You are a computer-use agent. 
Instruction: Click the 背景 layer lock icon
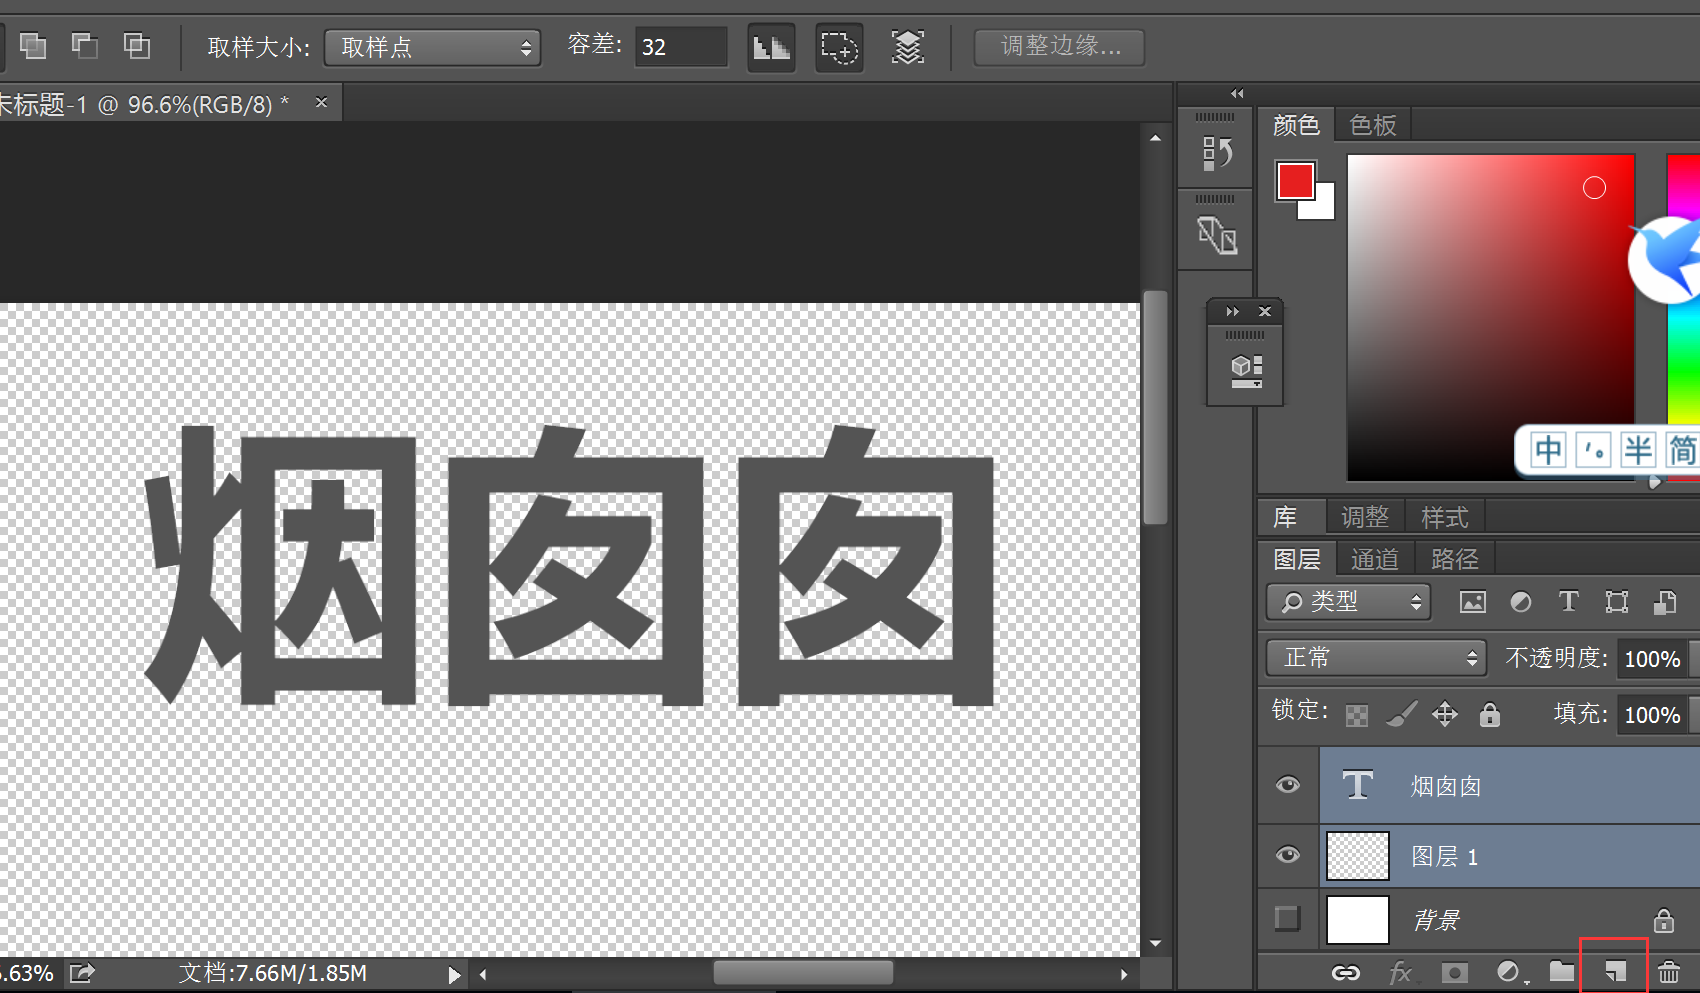(1663, 920)
